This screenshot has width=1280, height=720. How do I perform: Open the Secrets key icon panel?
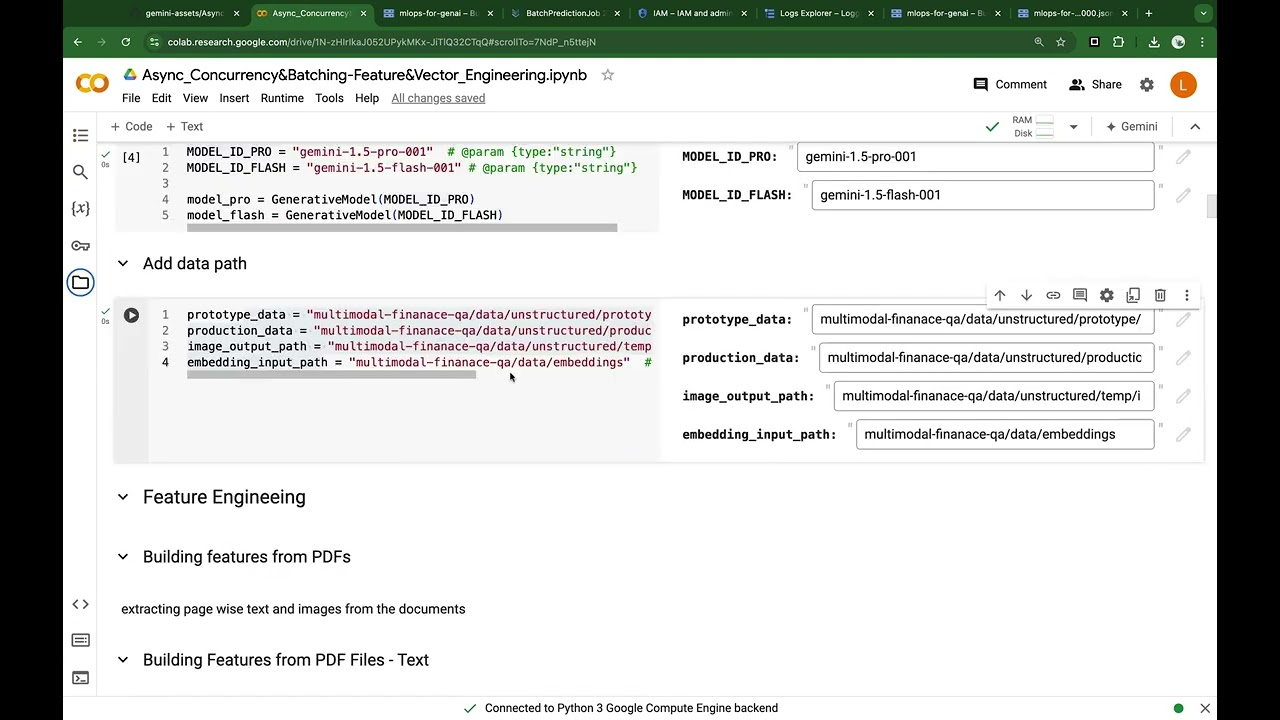[x=80, y=246]
